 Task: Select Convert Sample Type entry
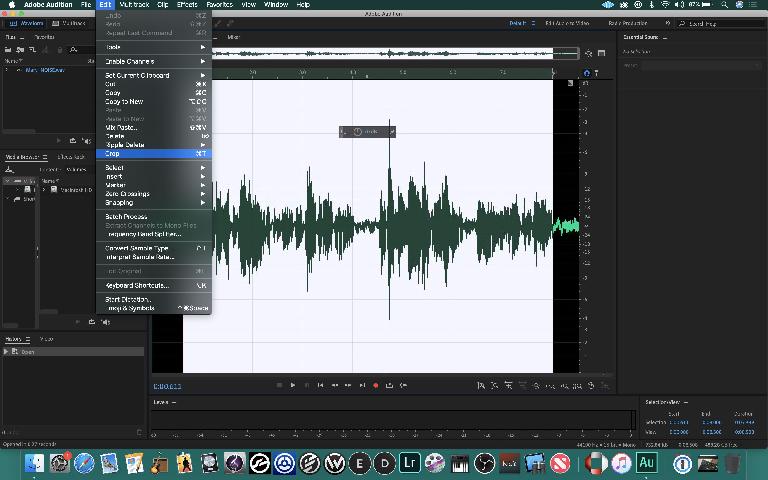point(154,248)
